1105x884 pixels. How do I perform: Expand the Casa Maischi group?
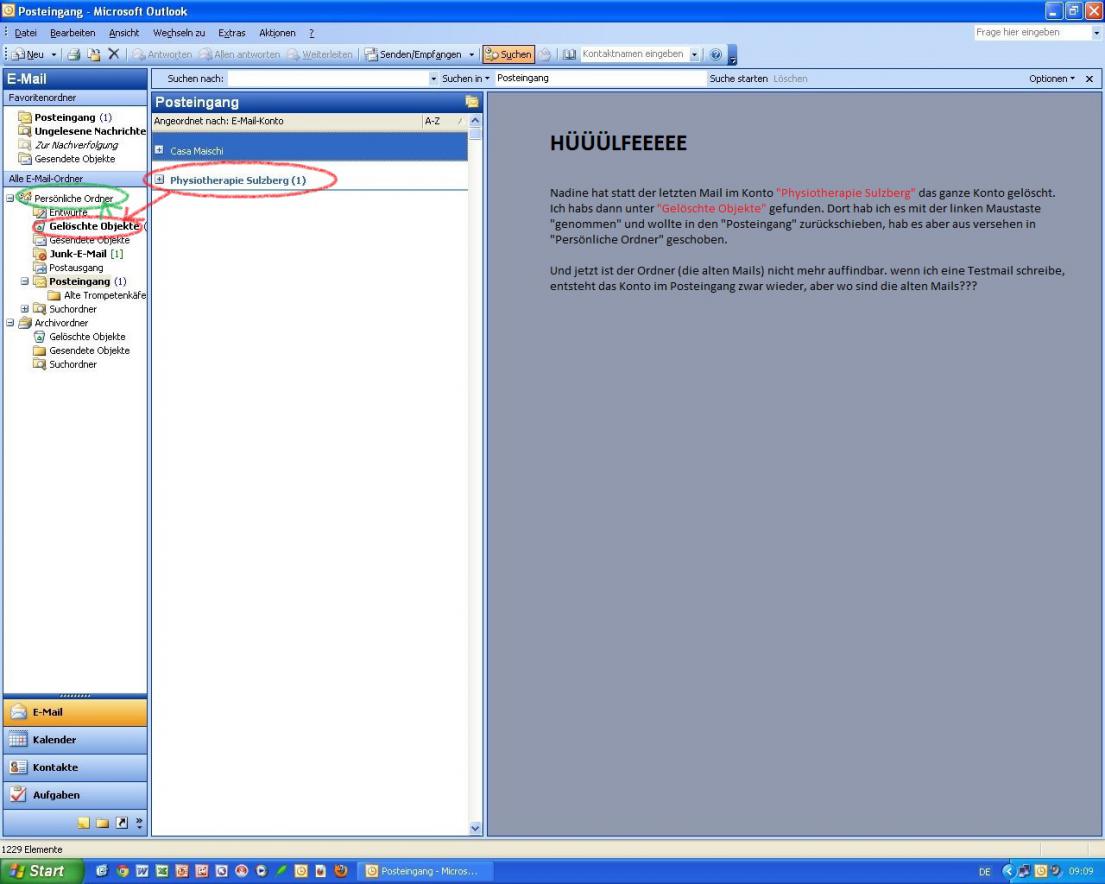pos(159,150)
